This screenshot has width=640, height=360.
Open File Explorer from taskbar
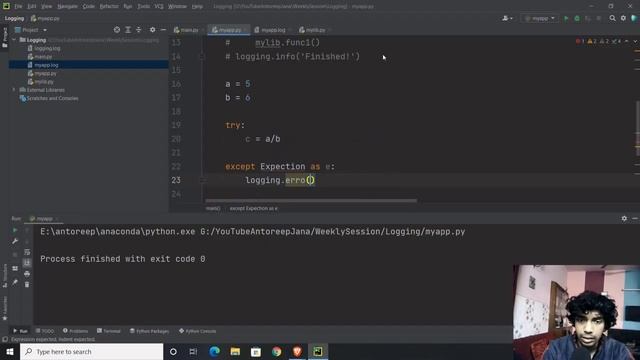click(x=235, y=351)
